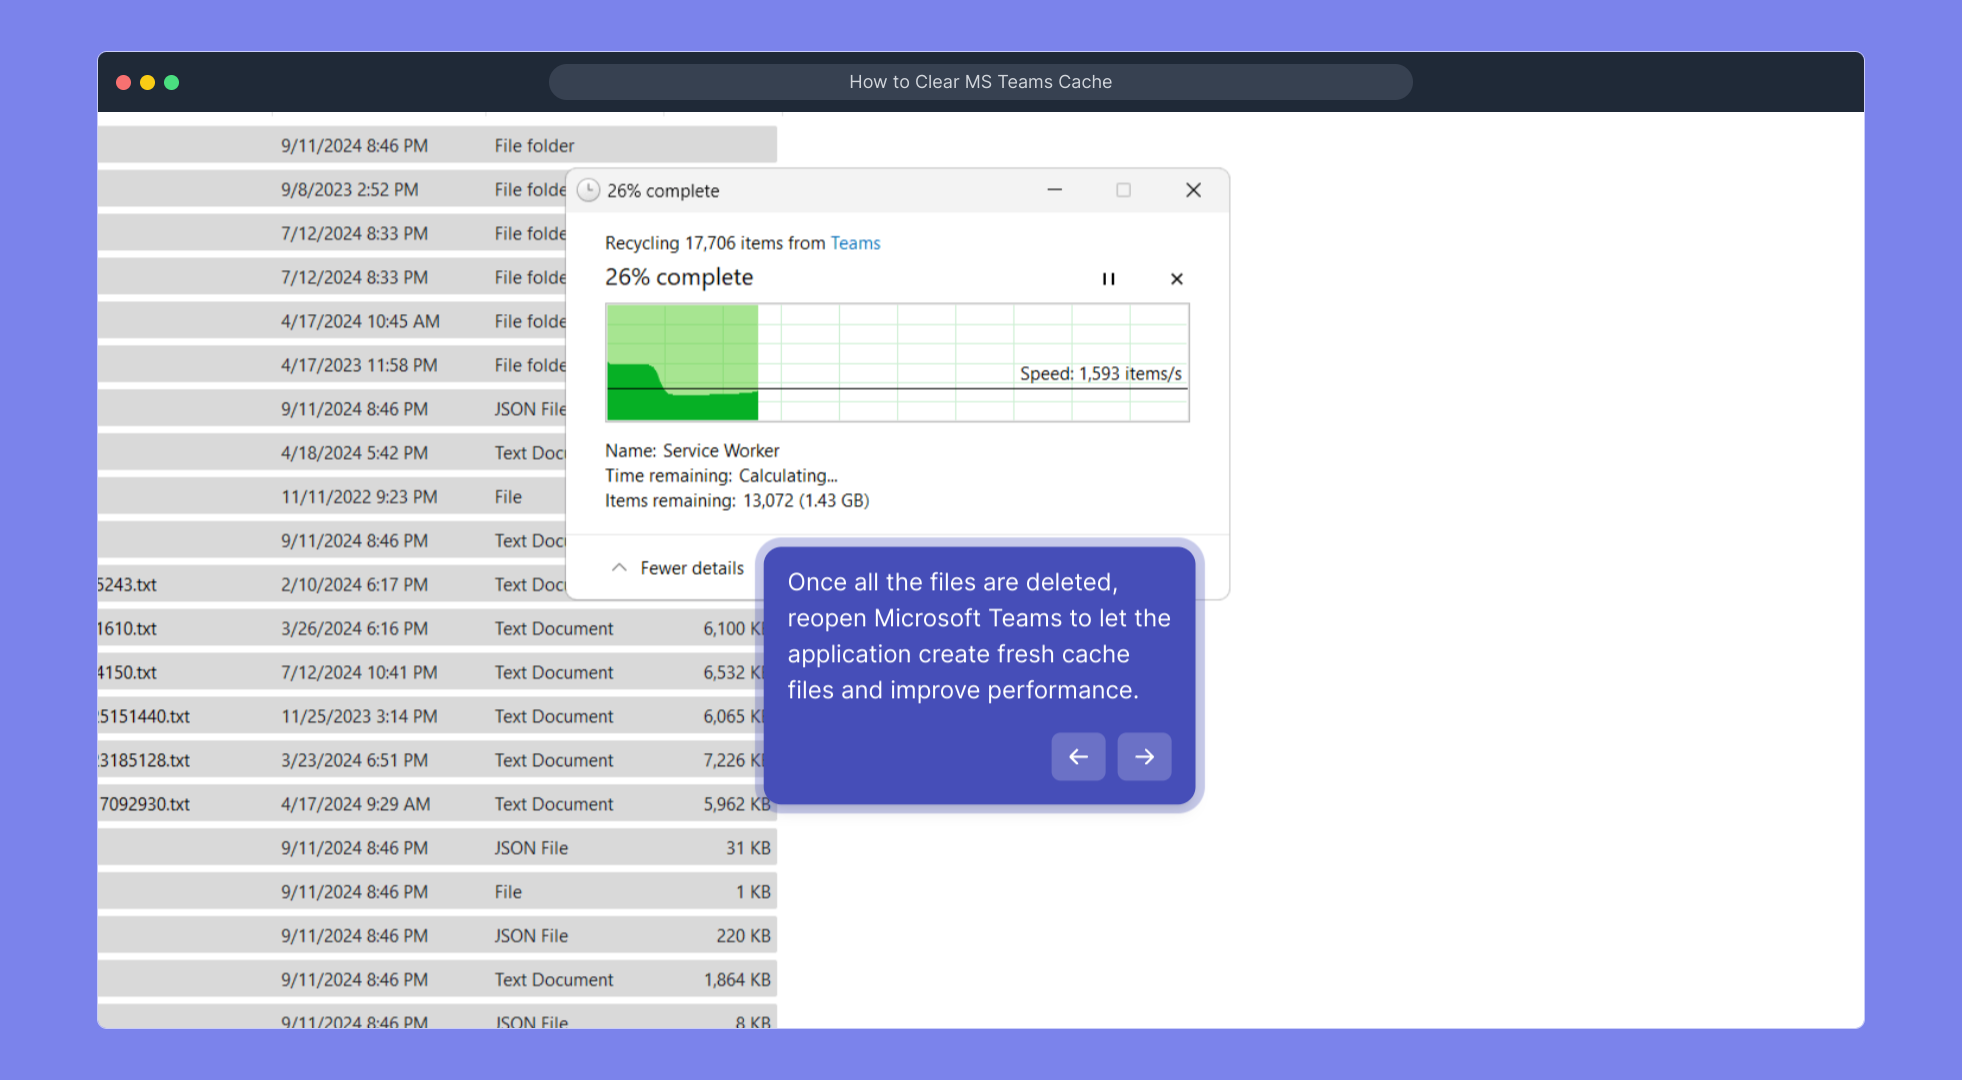The height and width of the screenshot is (1080, 1962).
Task: Maximize the progress dialog window
Action: point(1123,190)
